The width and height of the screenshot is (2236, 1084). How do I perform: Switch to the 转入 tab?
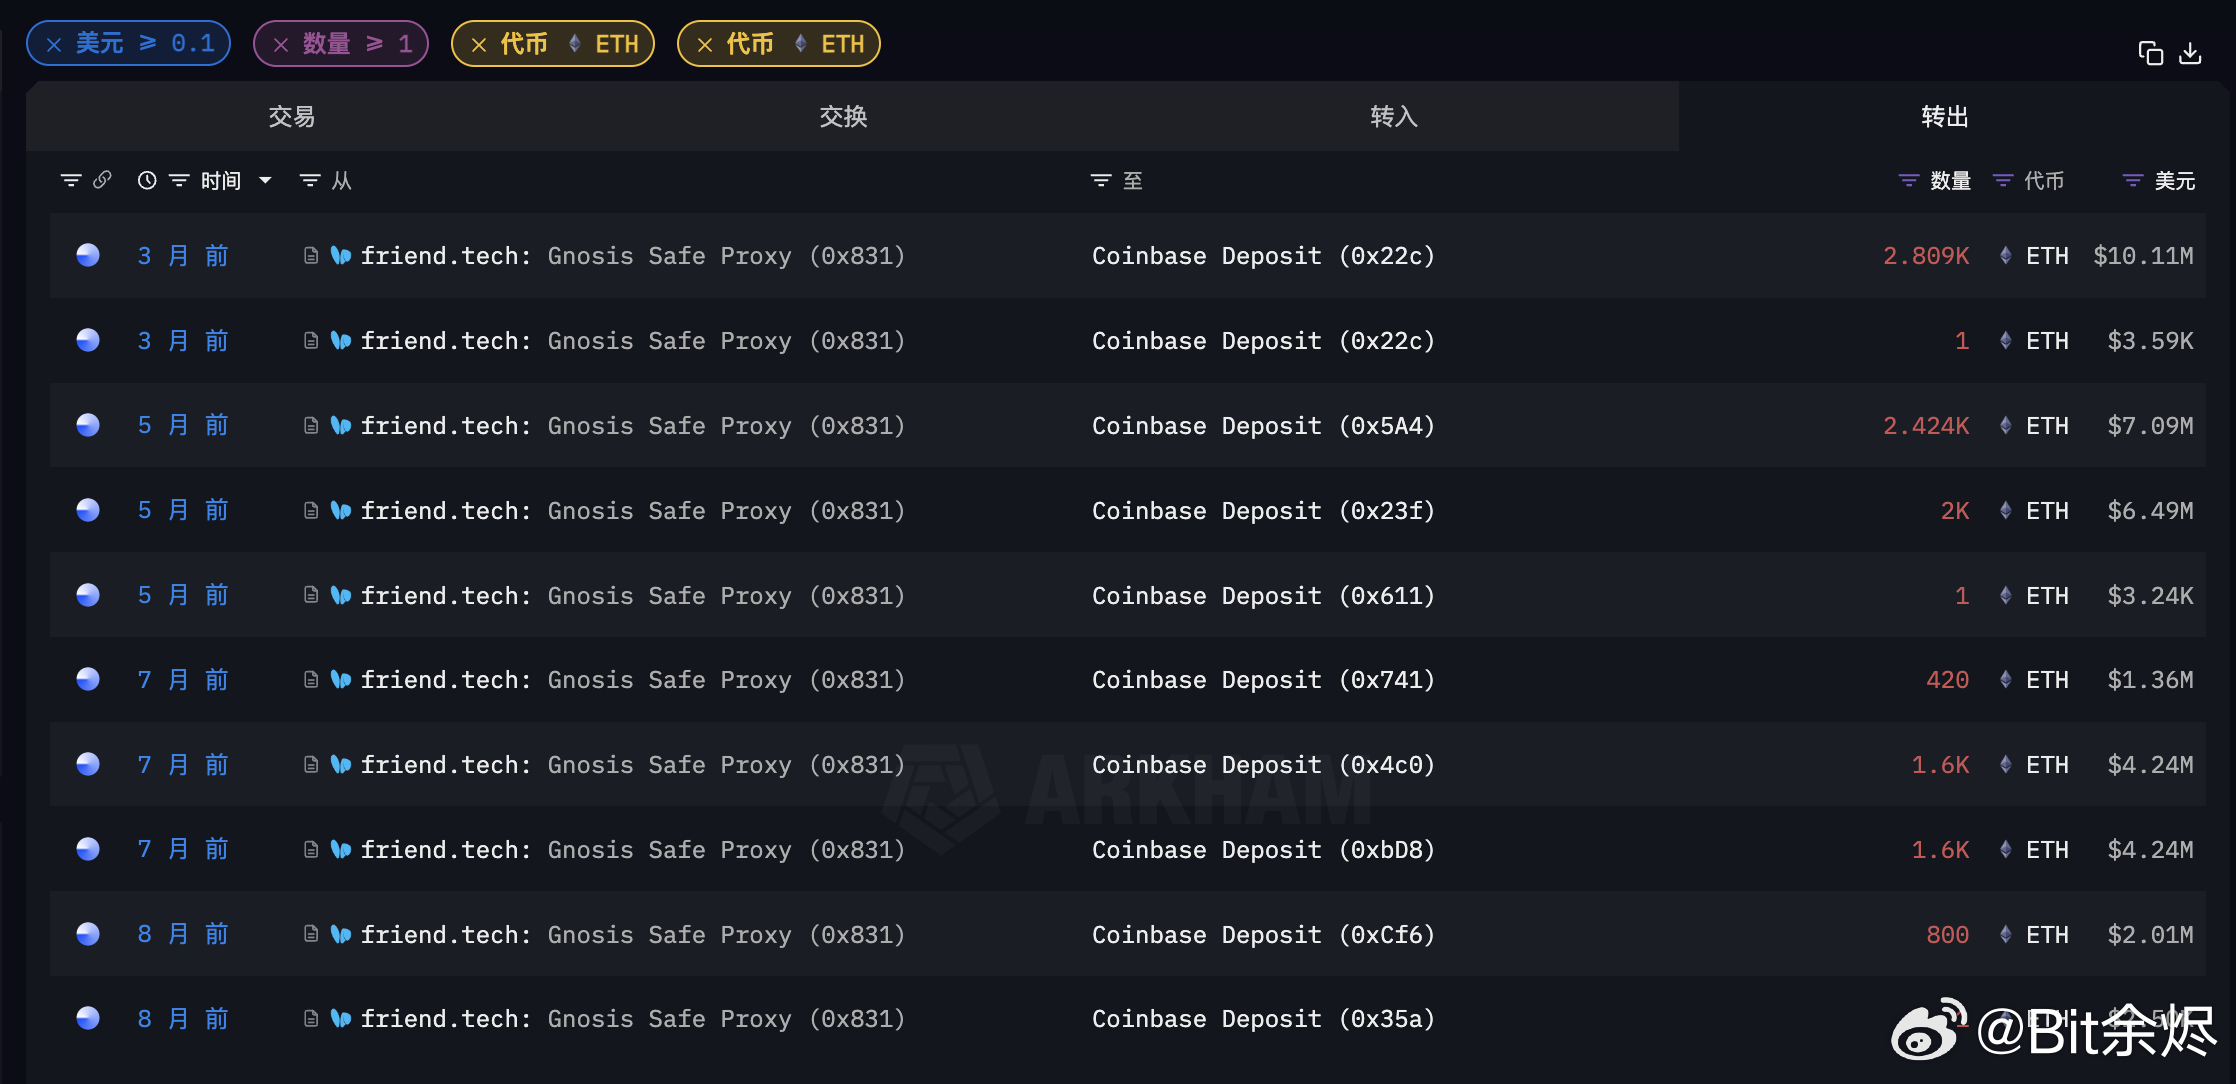(x=1394, y=116)
